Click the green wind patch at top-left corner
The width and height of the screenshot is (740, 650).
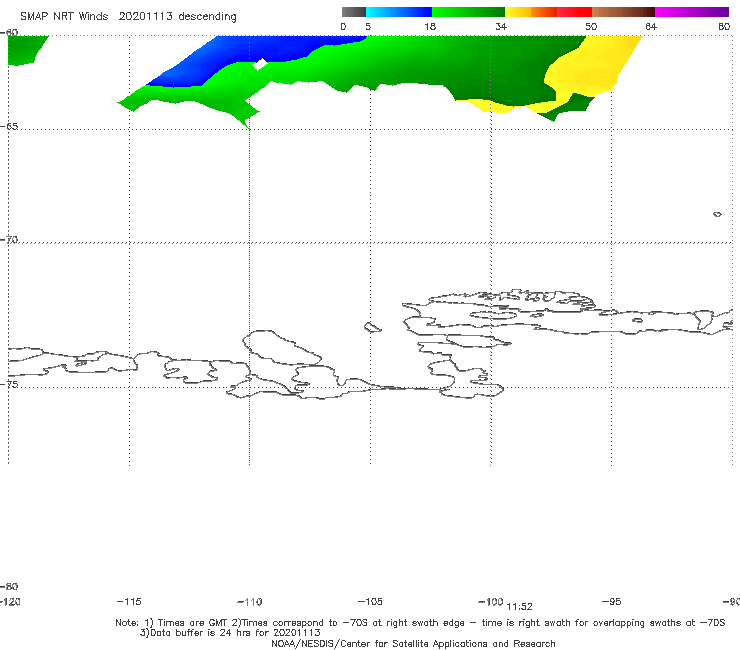coord(26,50)
